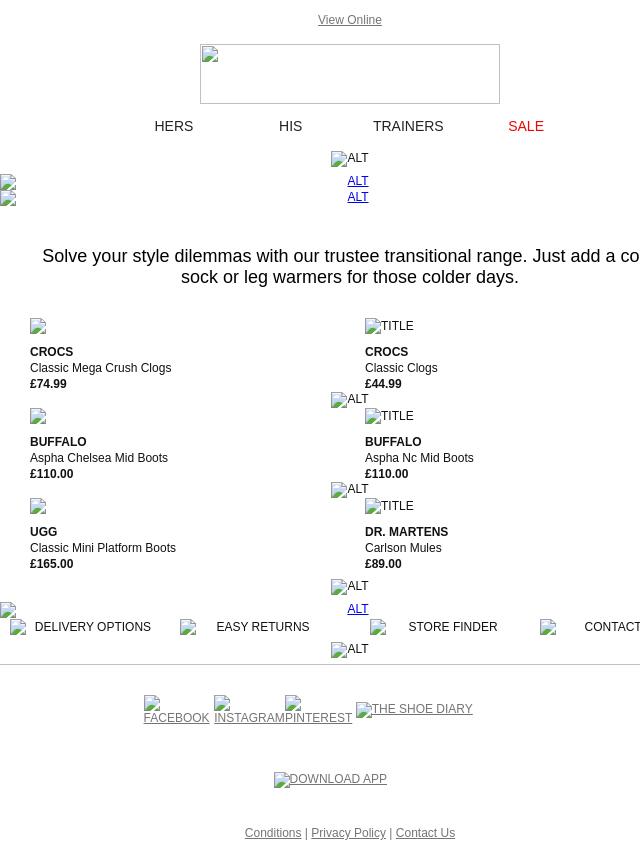Click the Pinterest icon image

(x=293, y=703)
